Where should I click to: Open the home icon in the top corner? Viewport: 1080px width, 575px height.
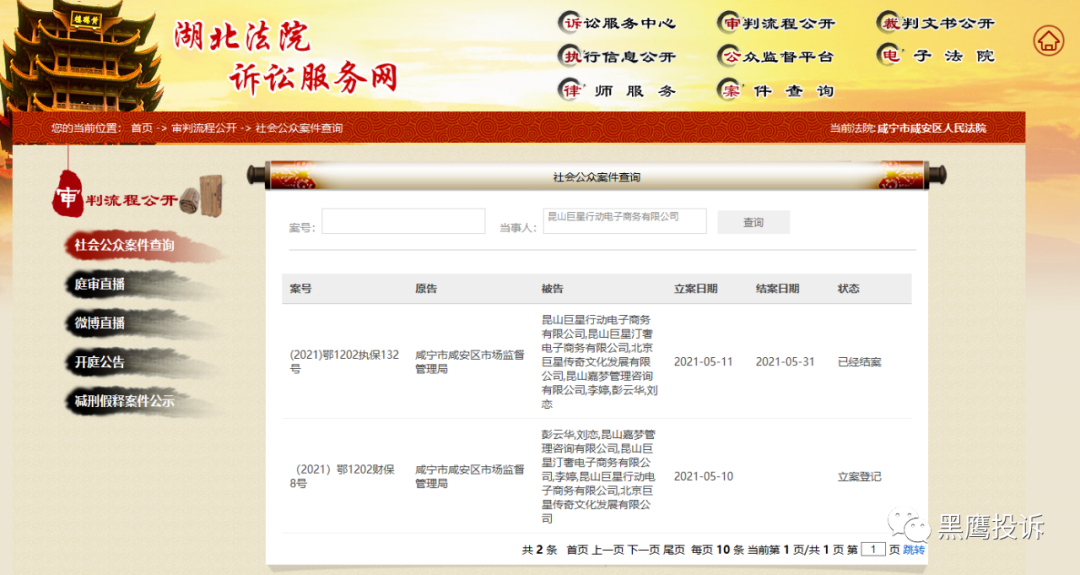point(1048,41)
